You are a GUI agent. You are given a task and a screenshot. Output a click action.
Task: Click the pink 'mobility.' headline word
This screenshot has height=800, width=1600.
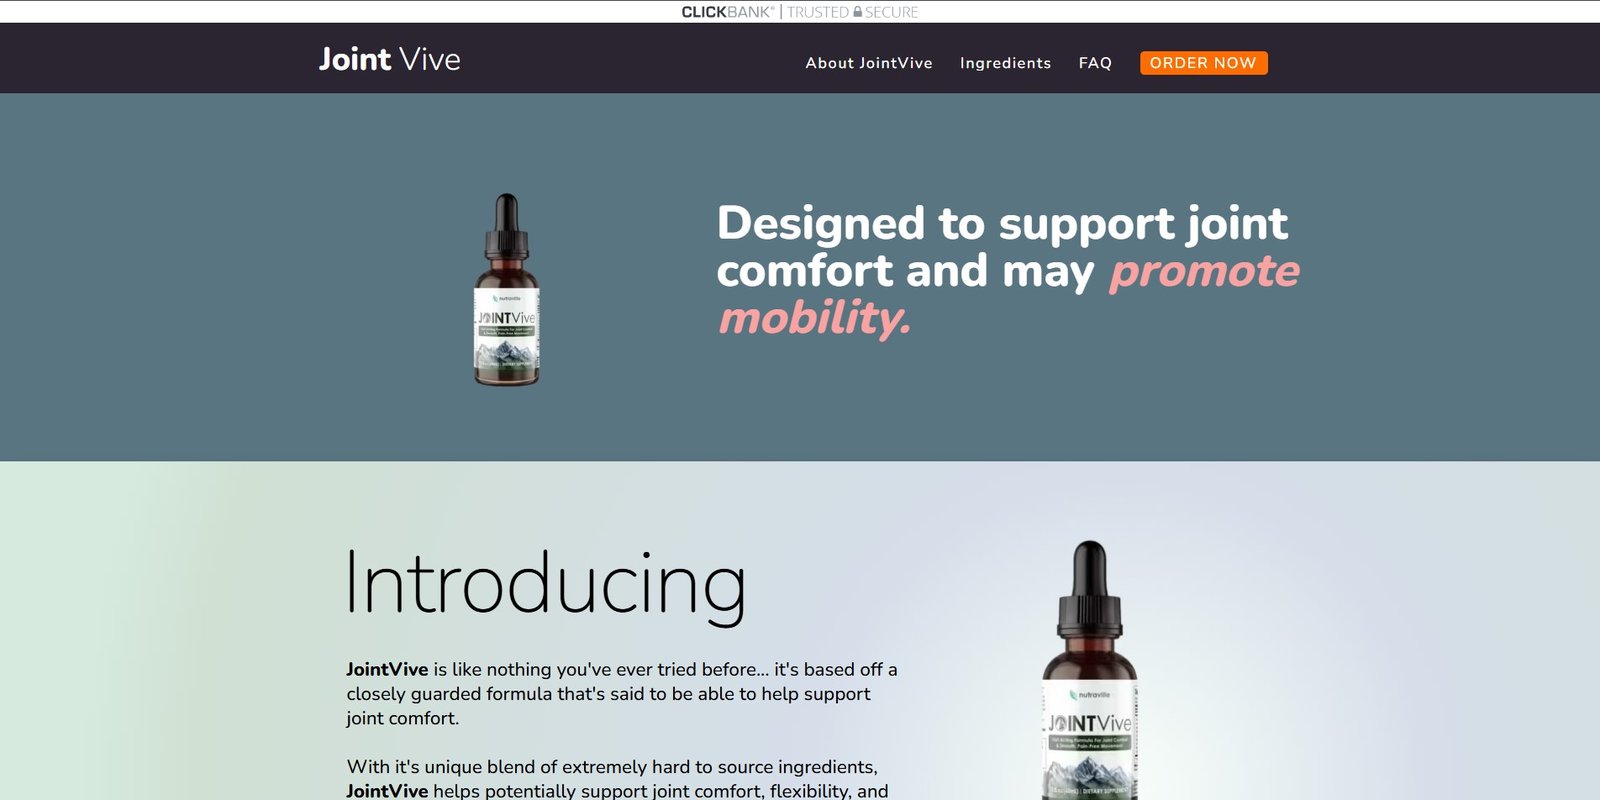[814, 318]
